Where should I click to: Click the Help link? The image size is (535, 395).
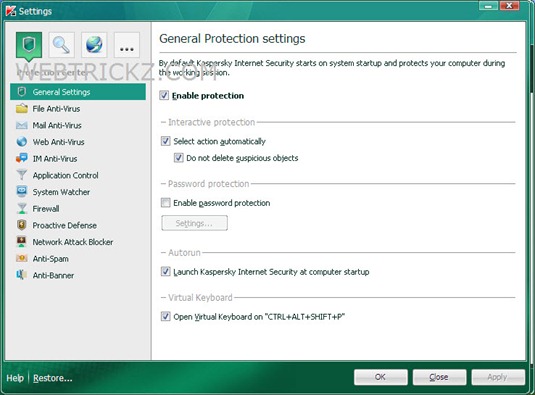pos(15,378)
